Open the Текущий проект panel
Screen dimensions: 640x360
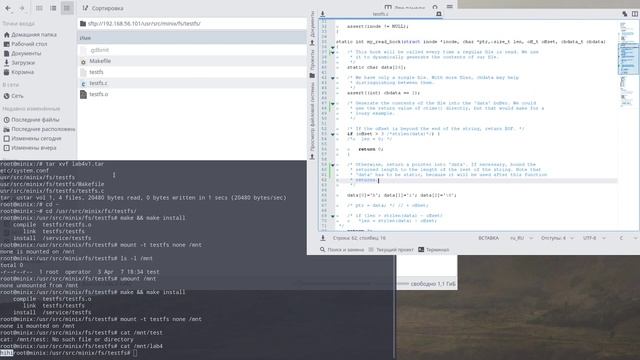[391, 250]
